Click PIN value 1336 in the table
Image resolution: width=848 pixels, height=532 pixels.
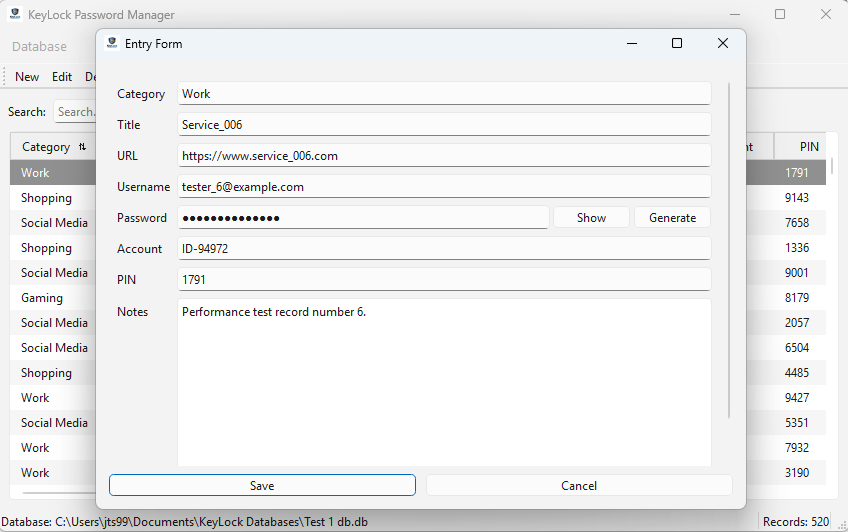tap(797, 248)
